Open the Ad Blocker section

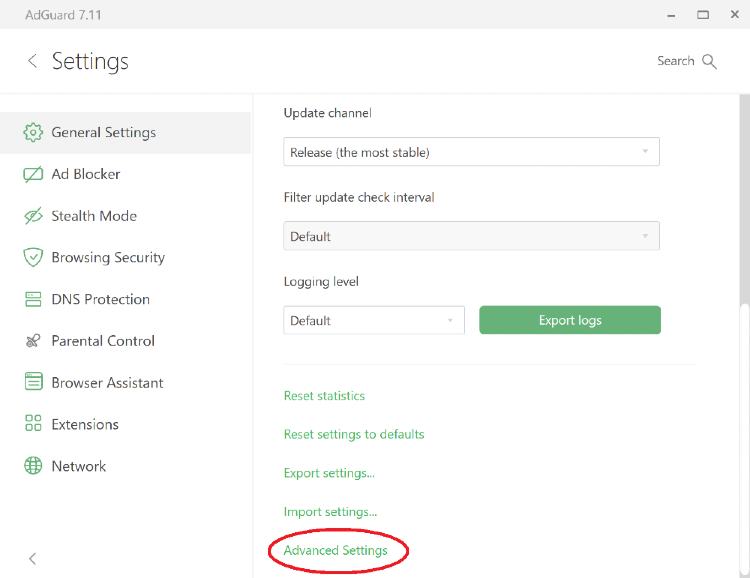pos(125,174)
